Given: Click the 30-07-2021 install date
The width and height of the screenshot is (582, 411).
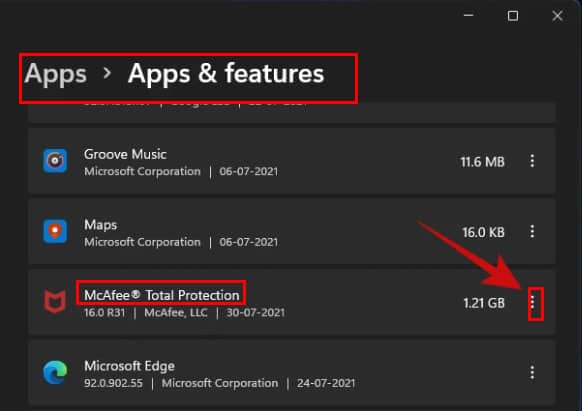Looking at the screenshot, I should (256, 313).
